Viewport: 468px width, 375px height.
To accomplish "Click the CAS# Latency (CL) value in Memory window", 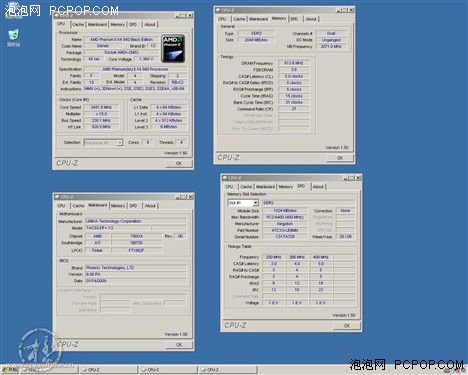I will point(294,76).
